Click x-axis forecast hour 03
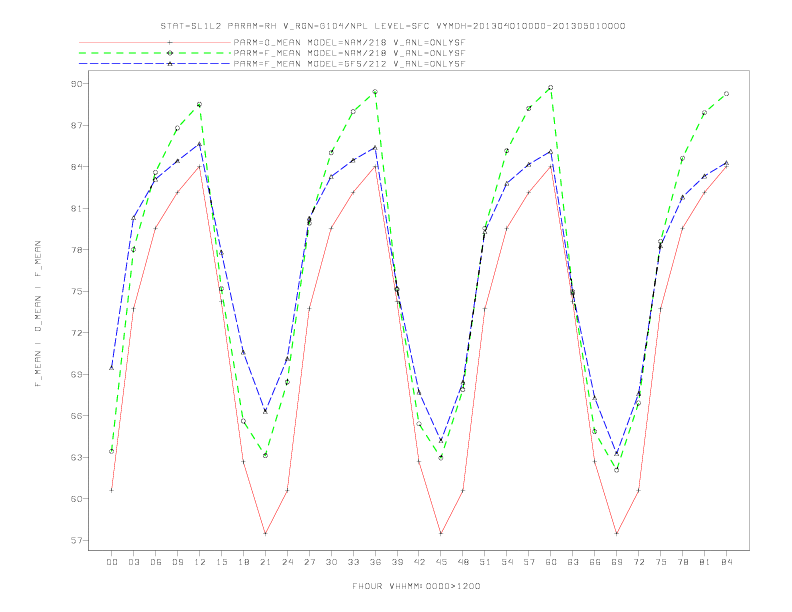This screenshot has width=792, height=612. [x=134, y=562]
